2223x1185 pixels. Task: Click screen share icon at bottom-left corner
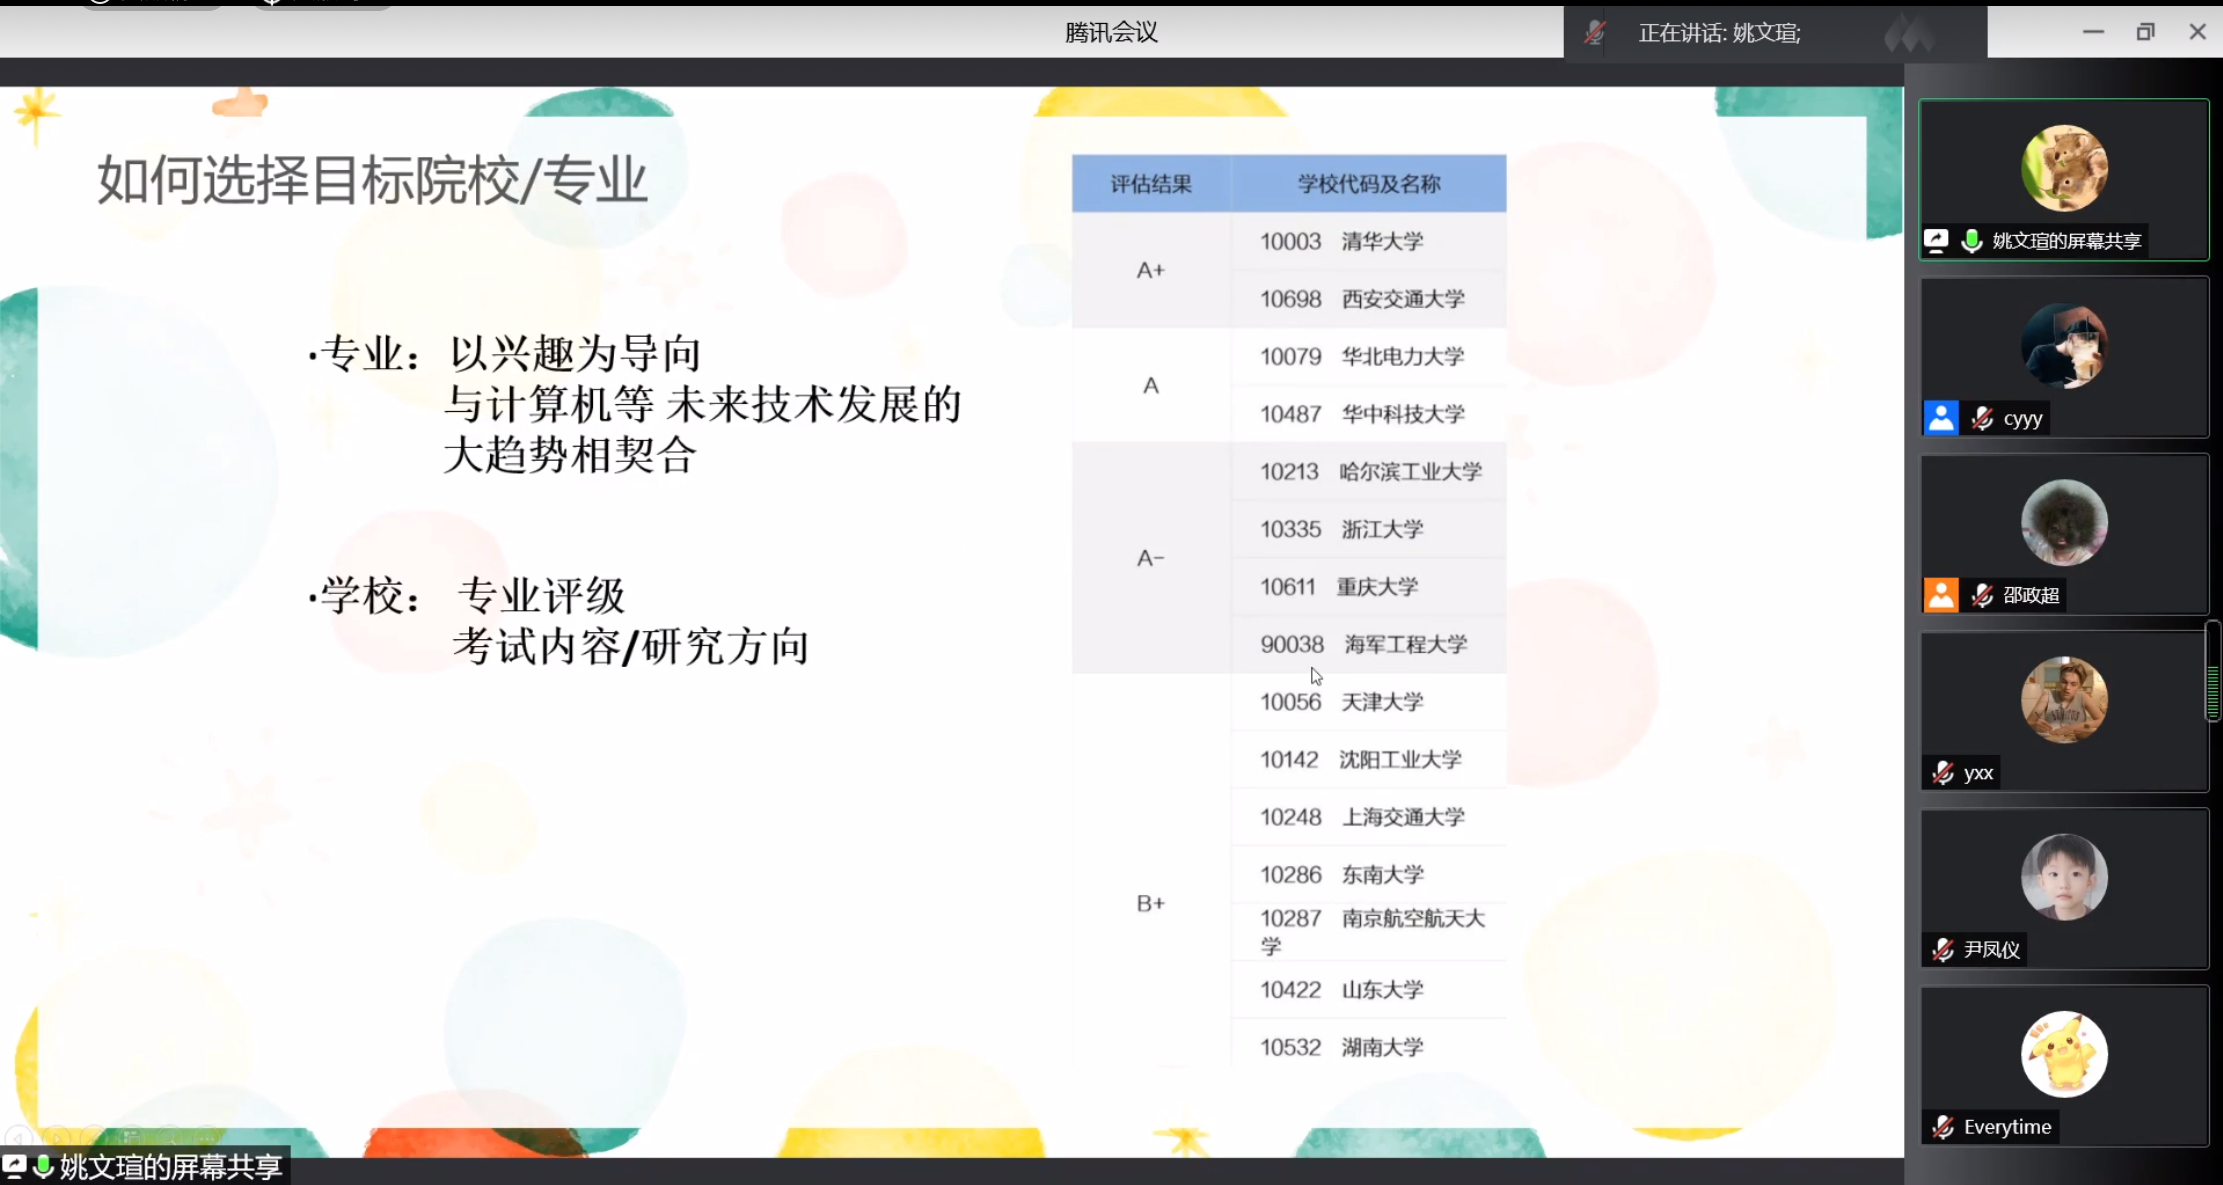14,1166
